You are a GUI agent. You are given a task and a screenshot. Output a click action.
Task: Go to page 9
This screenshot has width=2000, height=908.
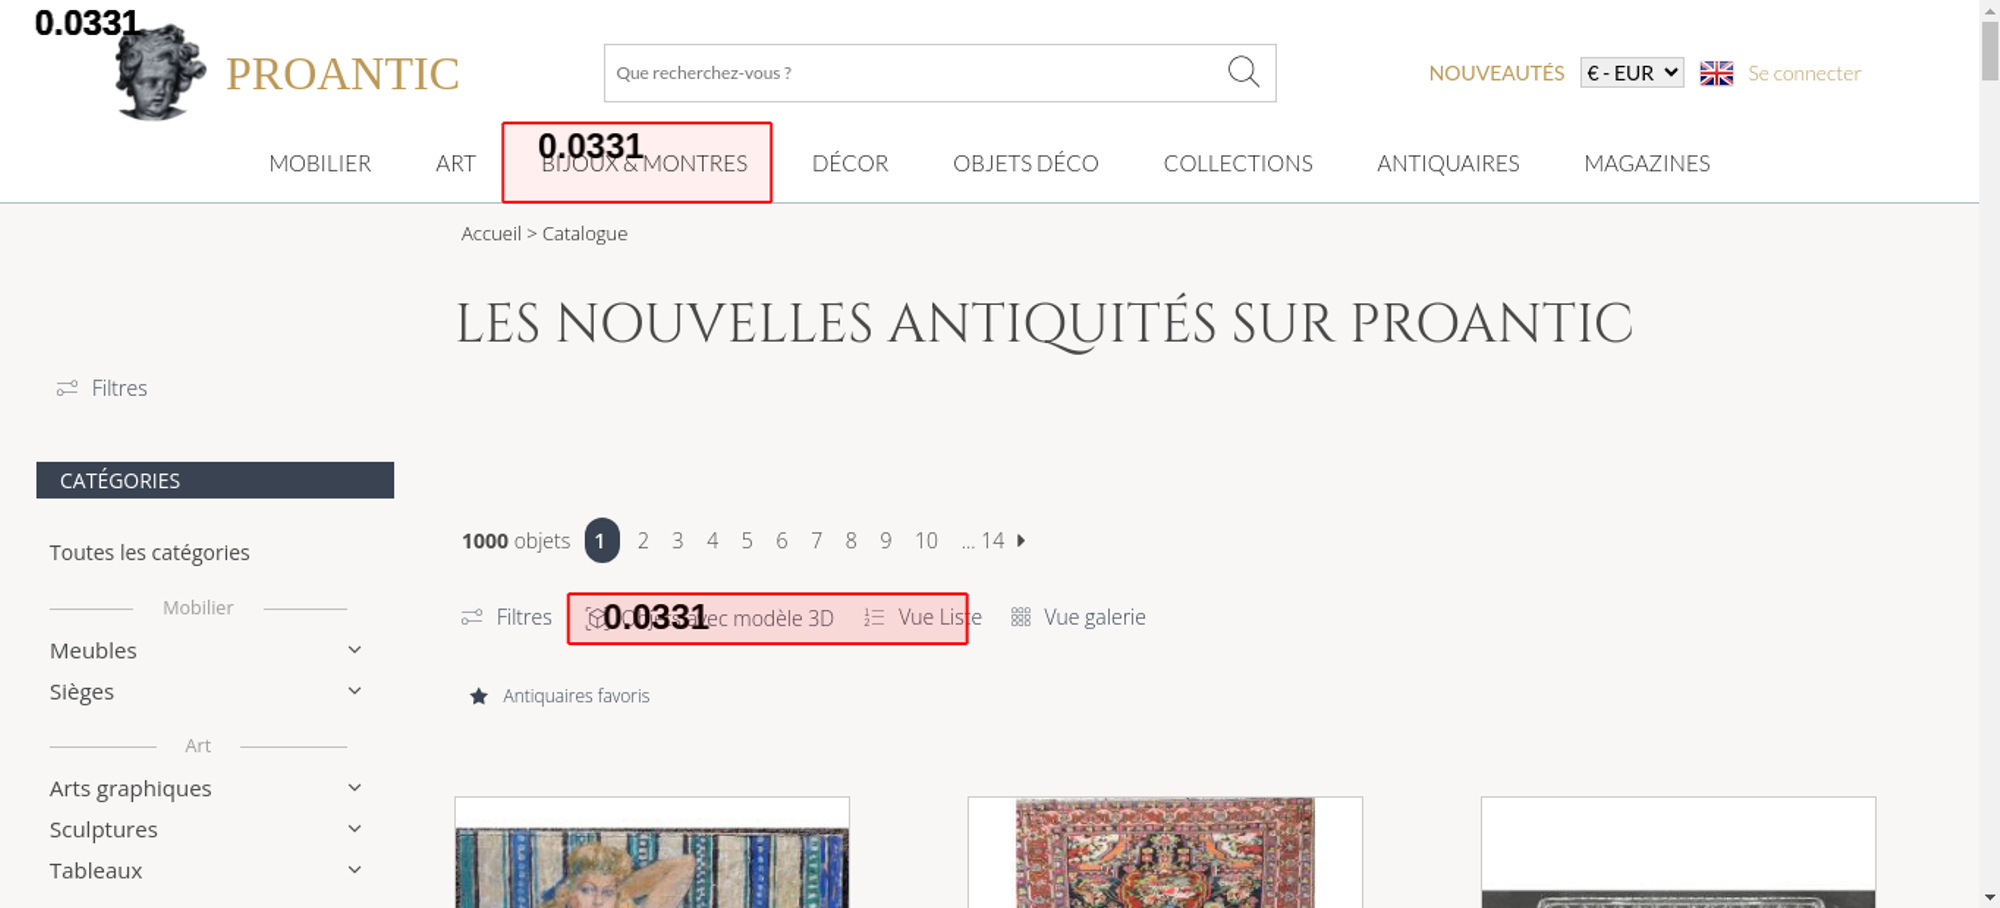[x=886, y=541]
